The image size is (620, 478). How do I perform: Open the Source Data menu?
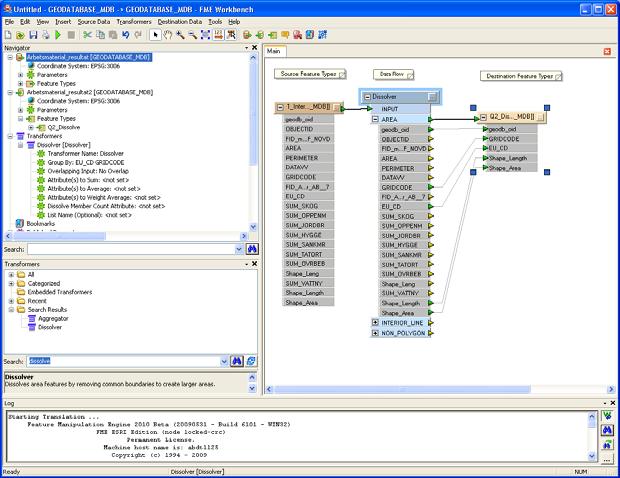pos(94,22)
